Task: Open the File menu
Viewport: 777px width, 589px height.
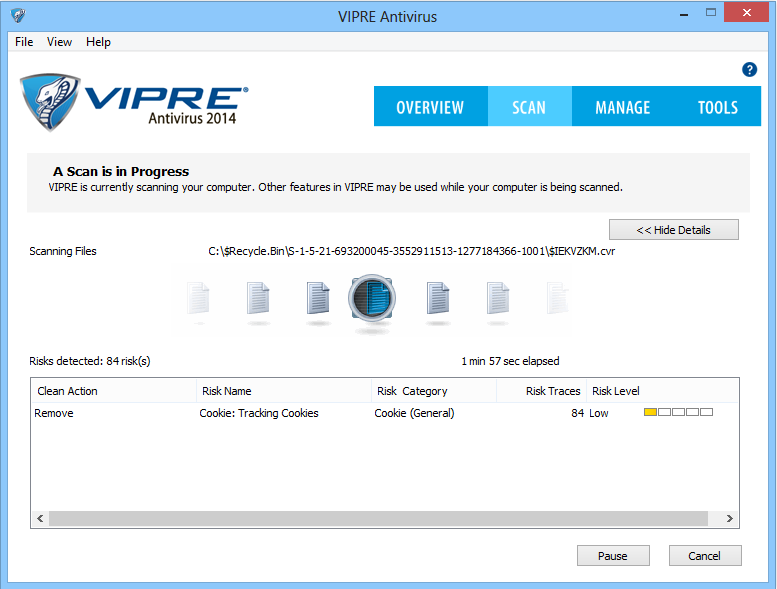Action: (24, 42)
